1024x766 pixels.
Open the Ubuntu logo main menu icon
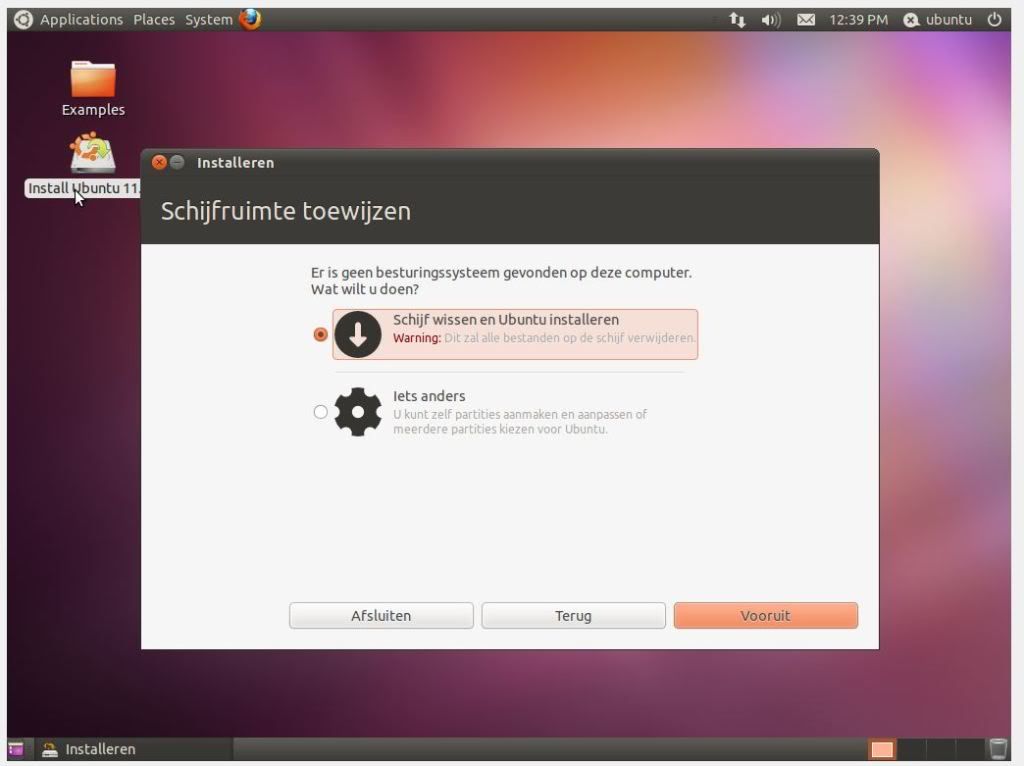click(23, 20)
